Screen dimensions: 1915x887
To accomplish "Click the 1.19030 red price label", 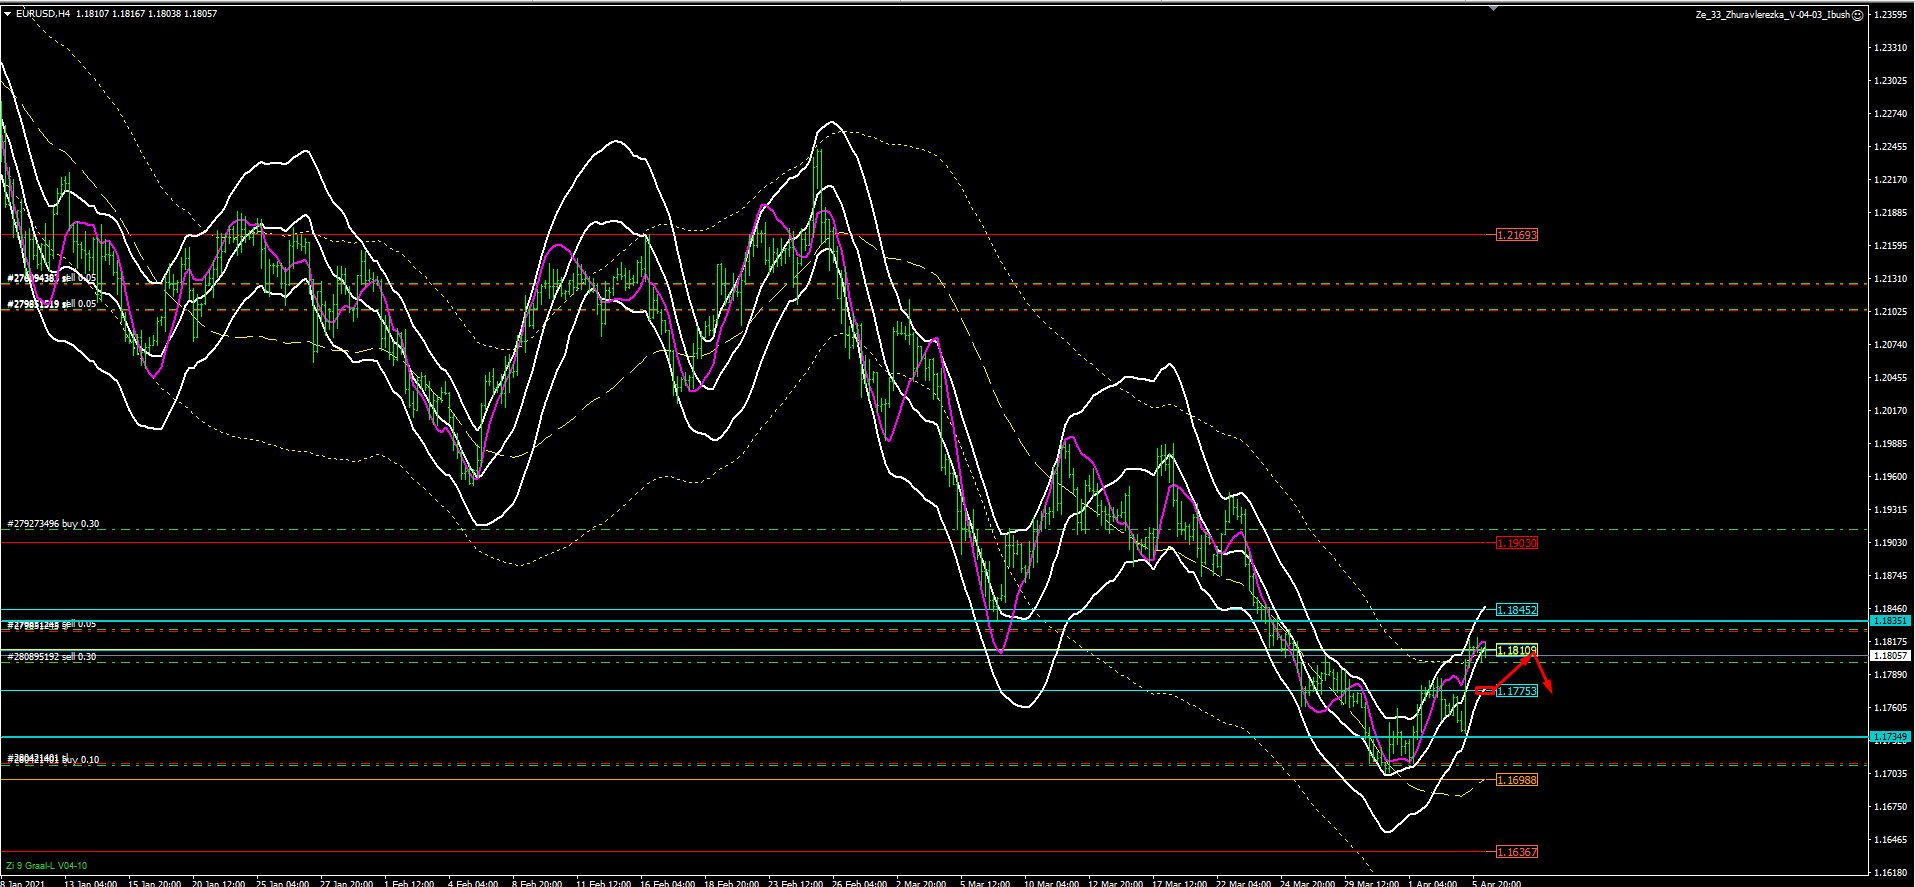I will pyautogui.click(x=1517, y=543).
